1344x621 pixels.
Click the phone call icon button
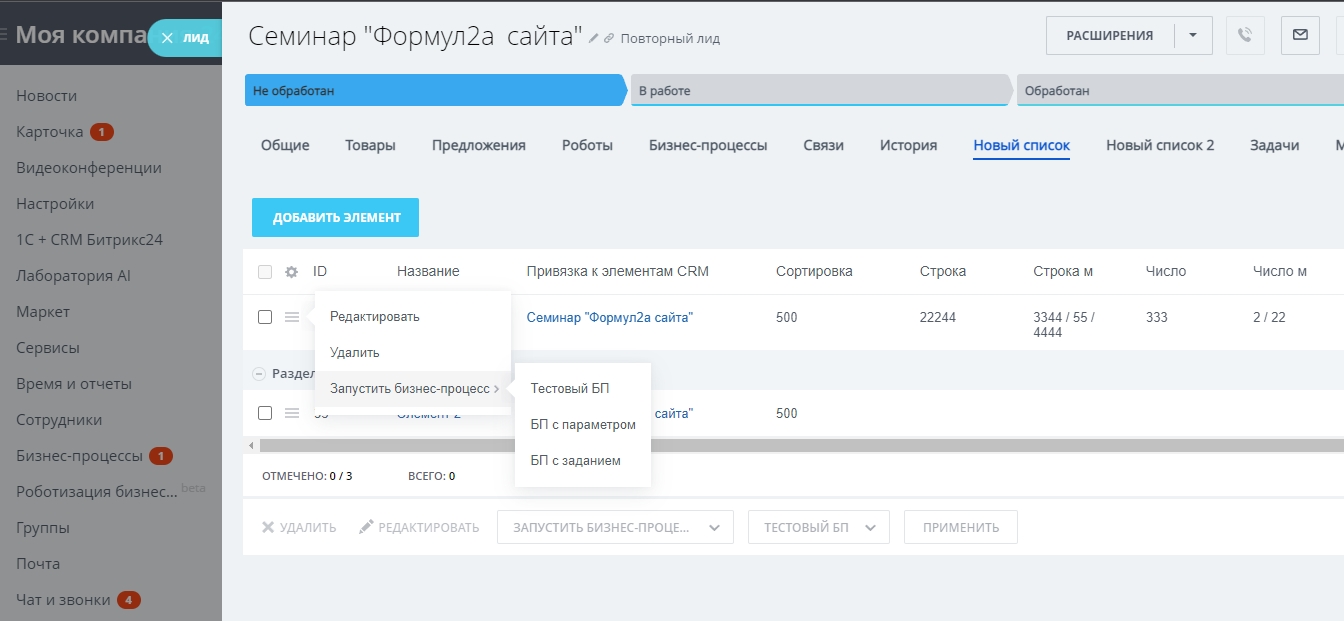click(1245, 35)
